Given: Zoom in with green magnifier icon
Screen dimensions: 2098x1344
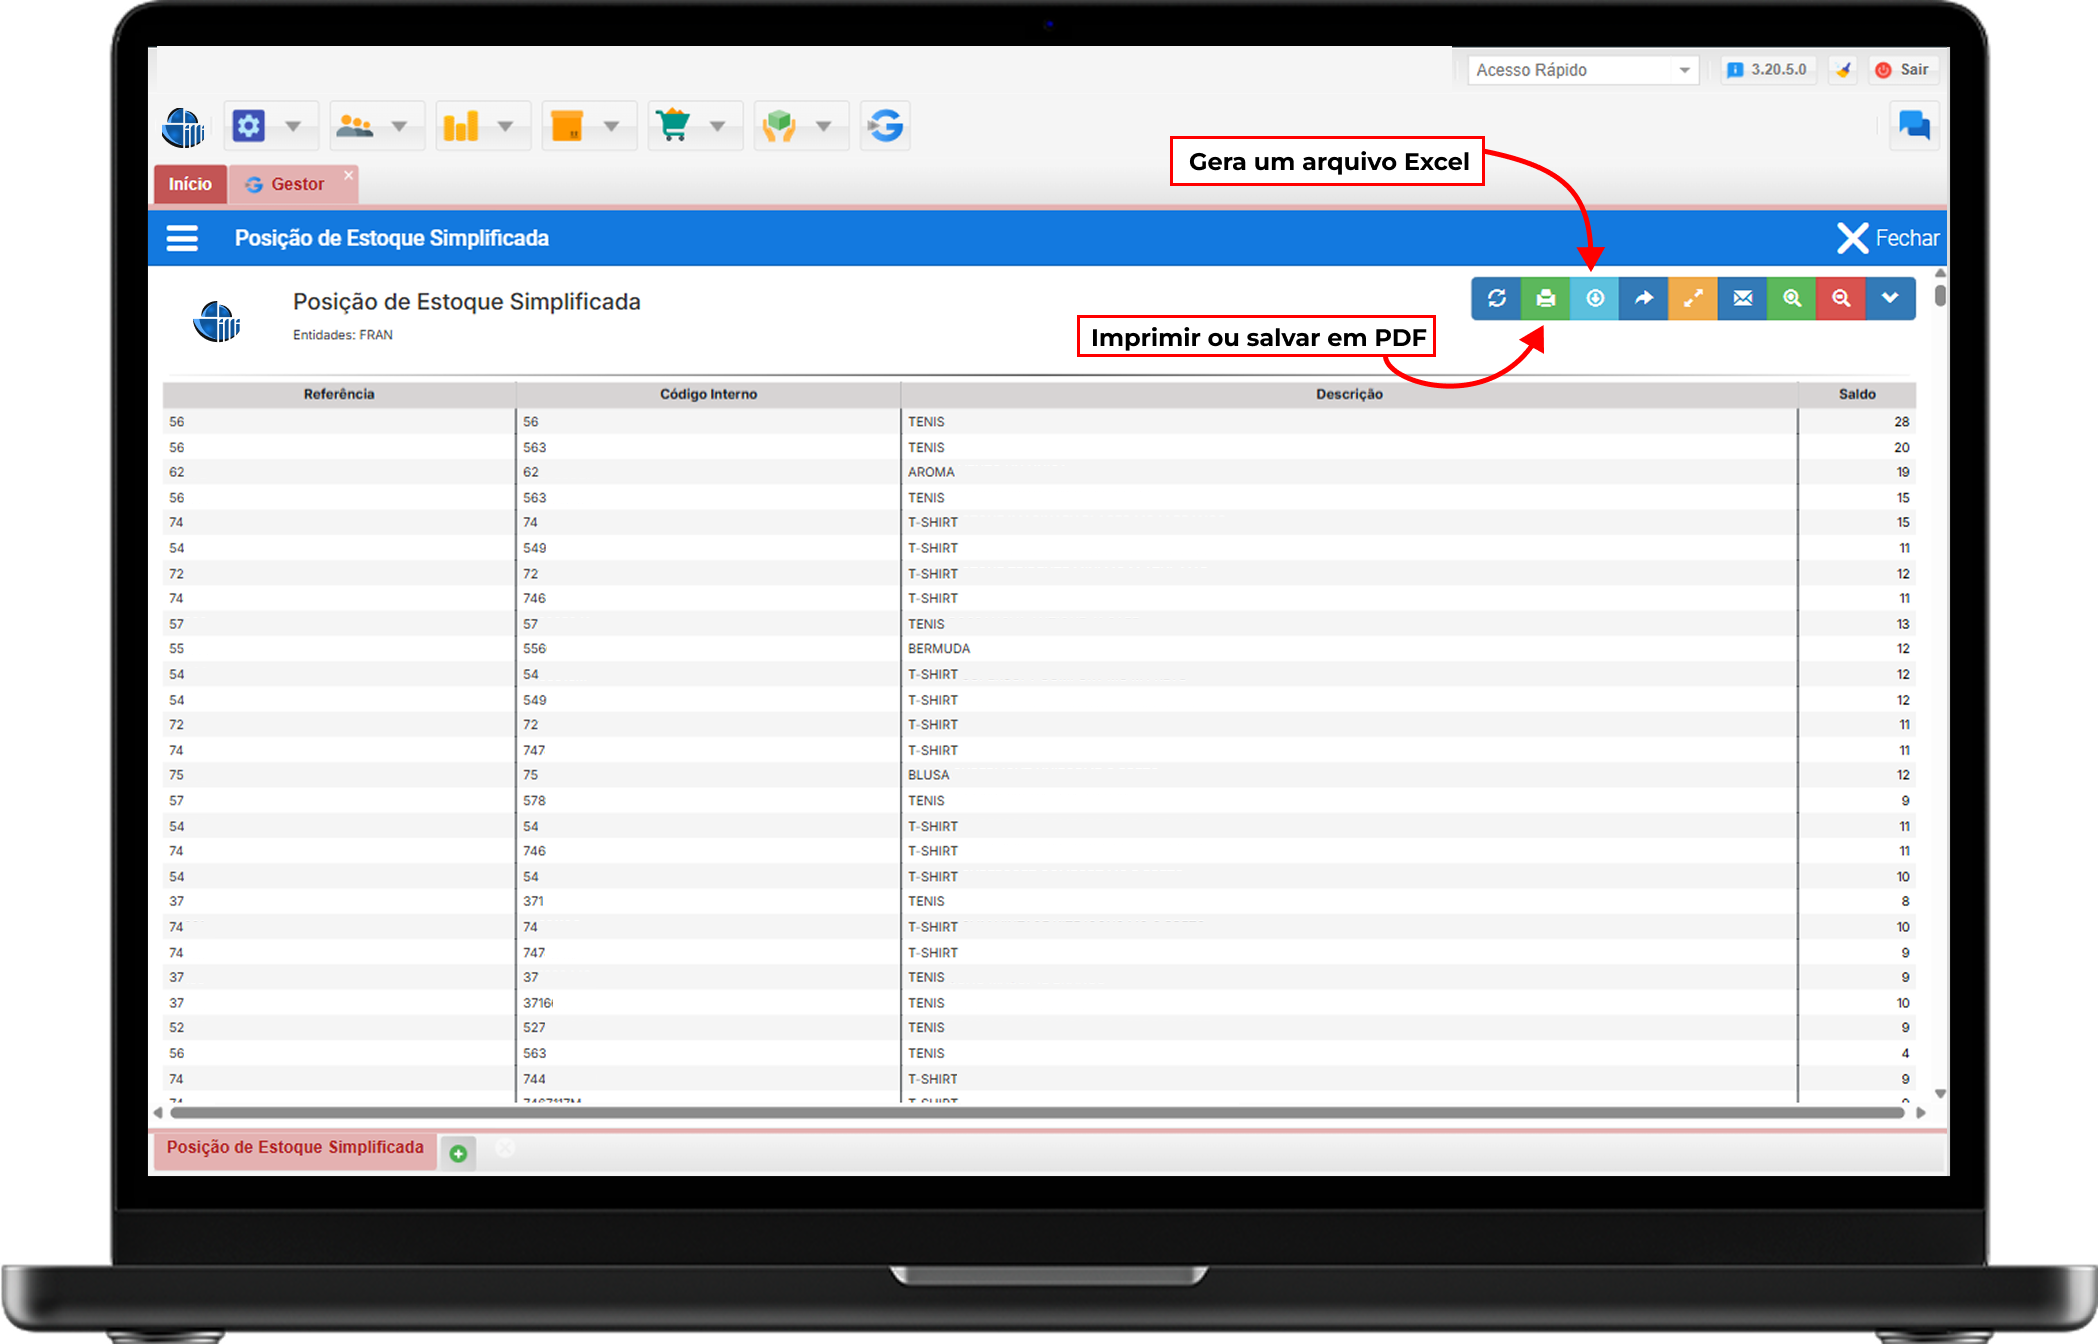Looking at the screenshot, I should [x=1791, y=298].
